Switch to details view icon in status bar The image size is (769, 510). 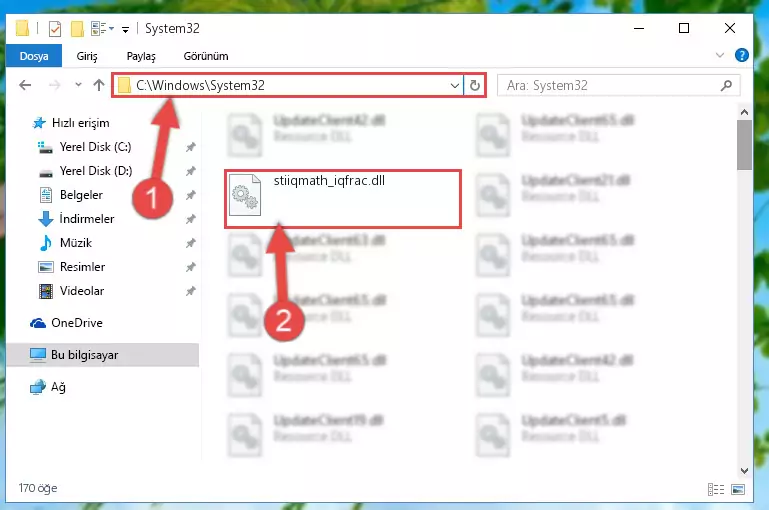tap(716, 489)
